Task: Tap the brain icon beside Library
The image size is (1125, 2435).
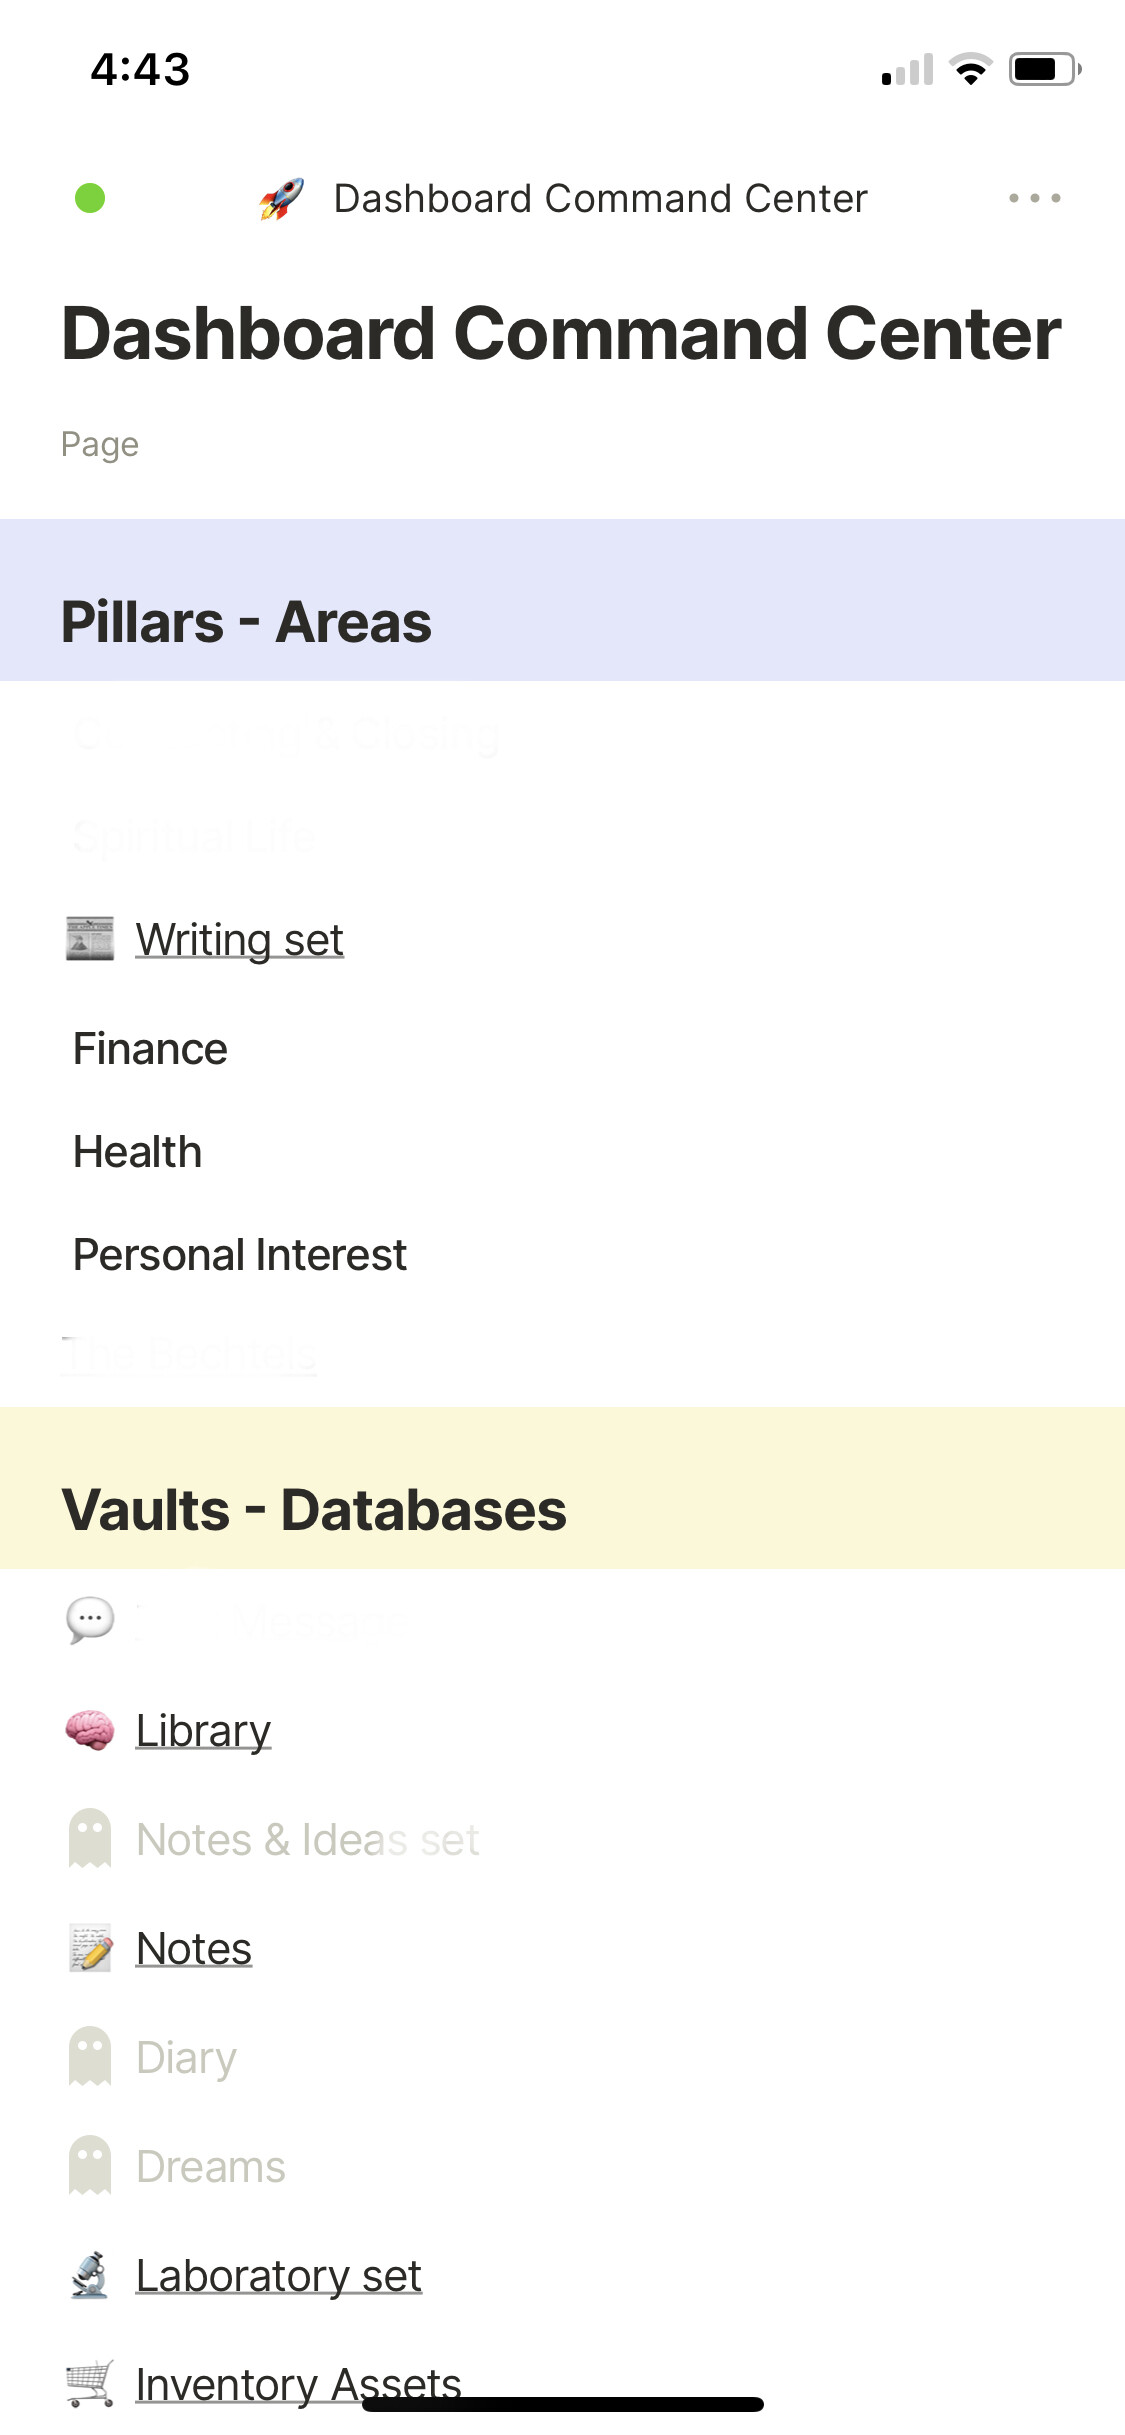Action: click(90, 1730)
